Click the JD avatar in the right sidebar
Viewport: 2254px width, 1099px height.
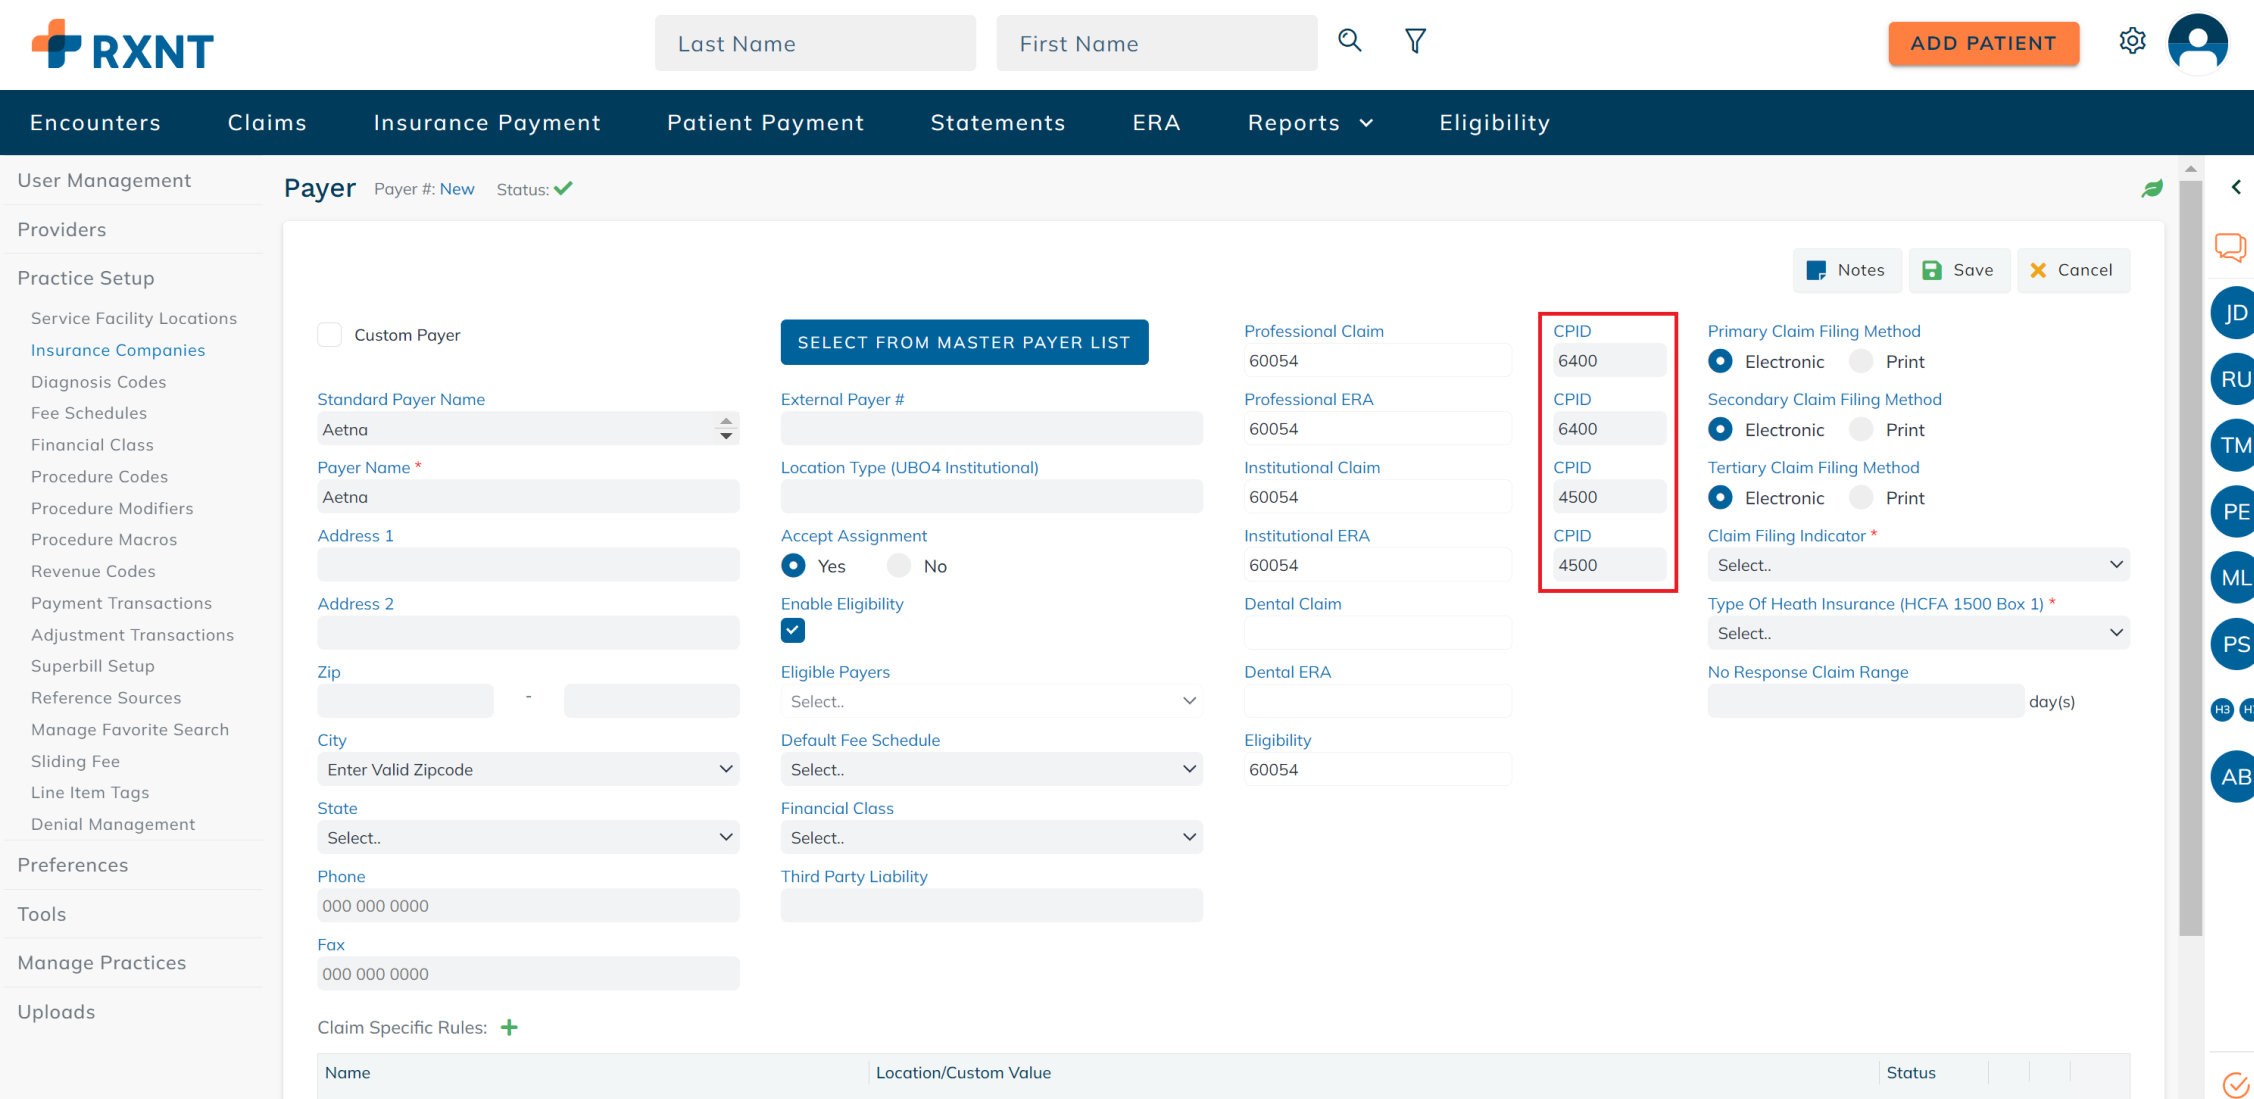point(2235,312)
